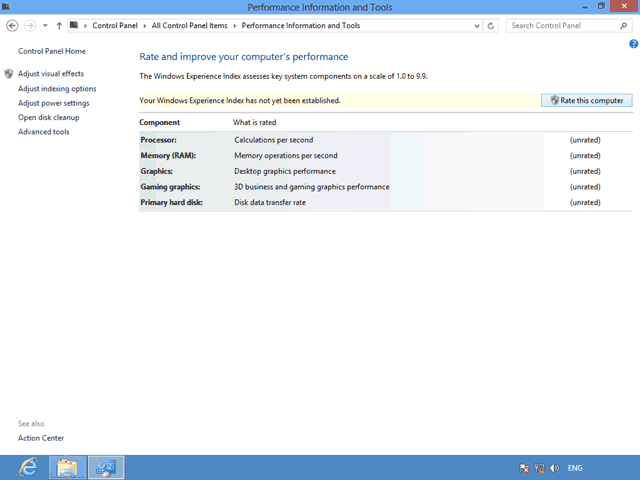640x480 pixels.
Task: Click the volume speaker tray icon
Action: pos(554,468)
